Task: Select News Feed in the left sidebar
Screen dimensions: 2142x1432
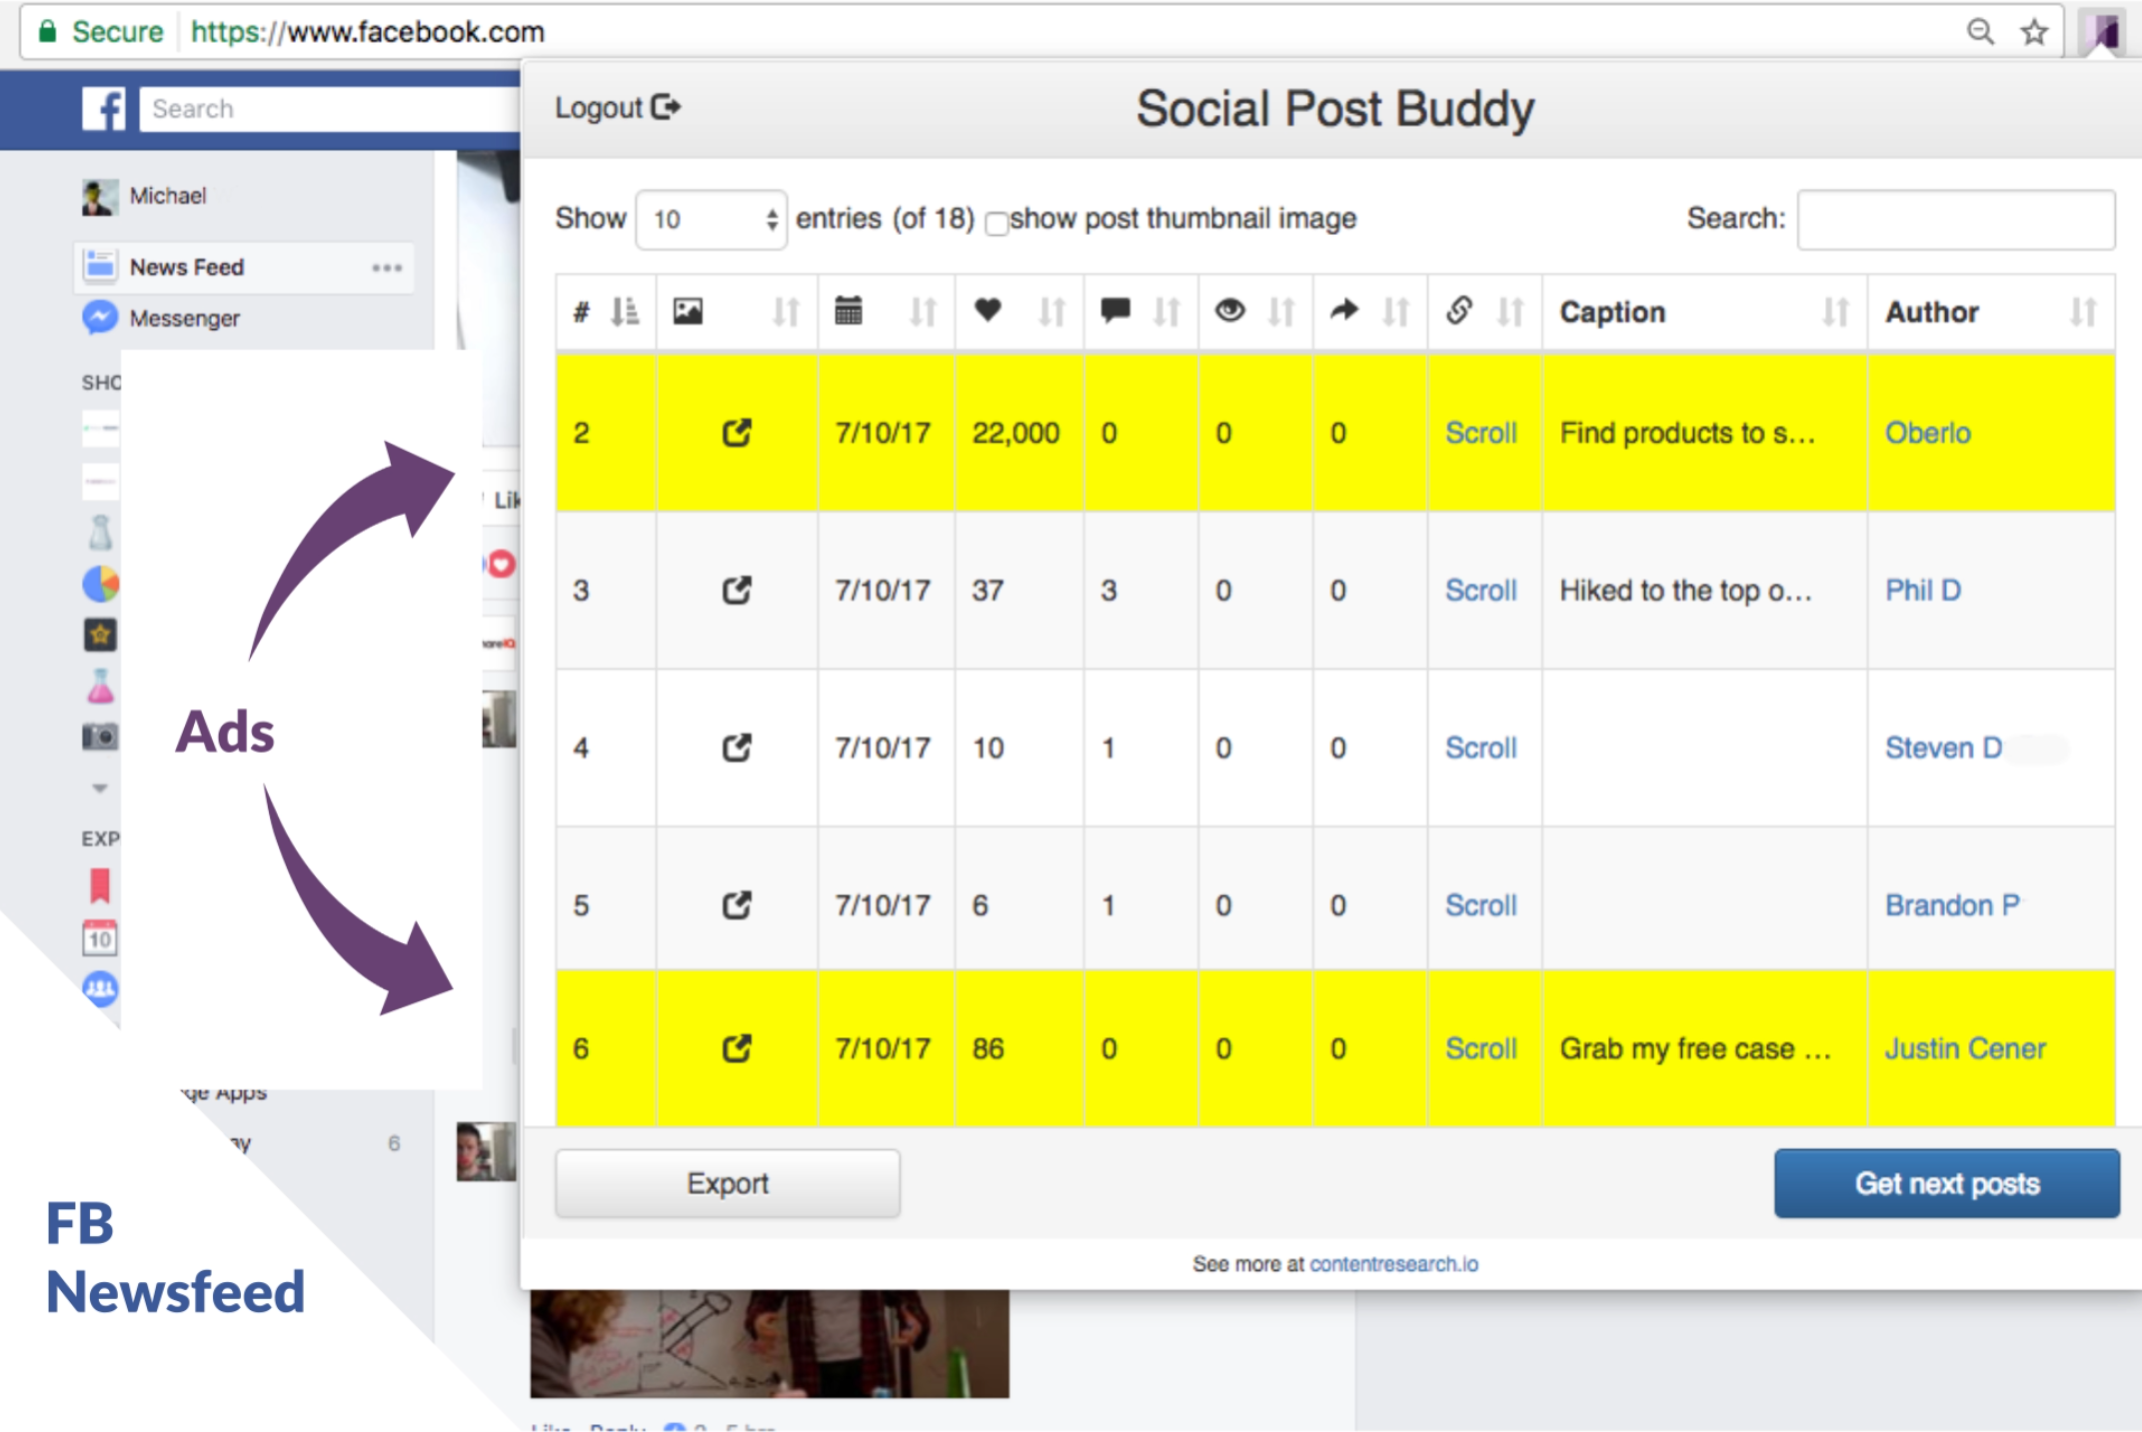Action: [186, 267]
